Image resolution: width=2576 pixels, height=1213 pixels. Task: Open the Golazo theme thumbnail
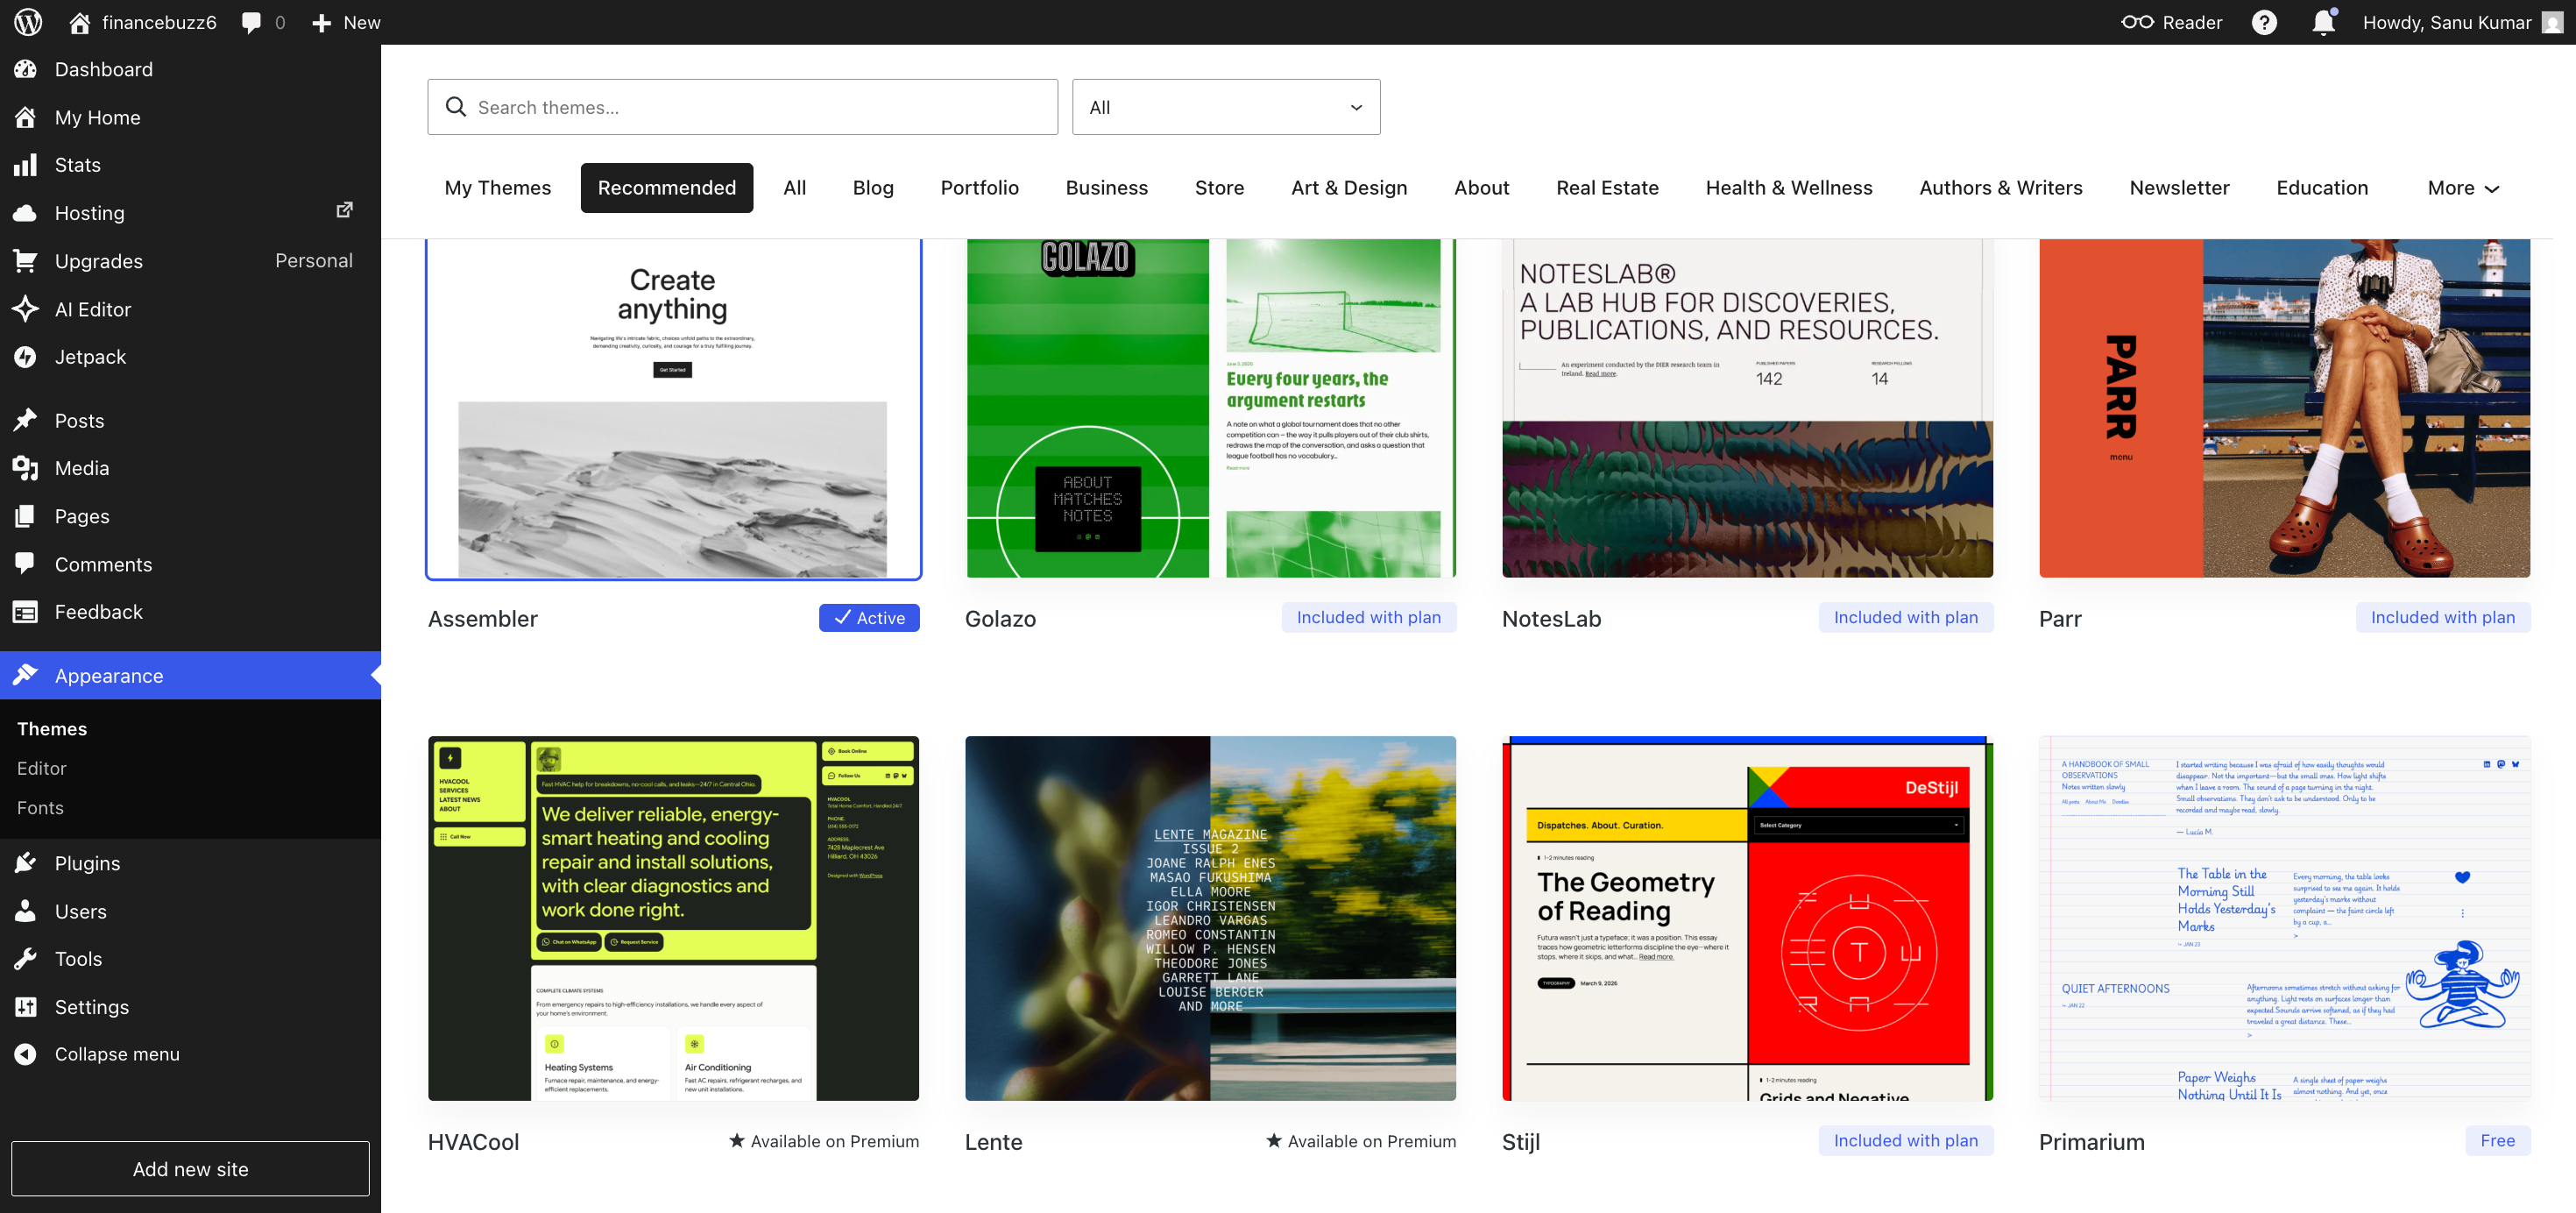pos(1210,408)
